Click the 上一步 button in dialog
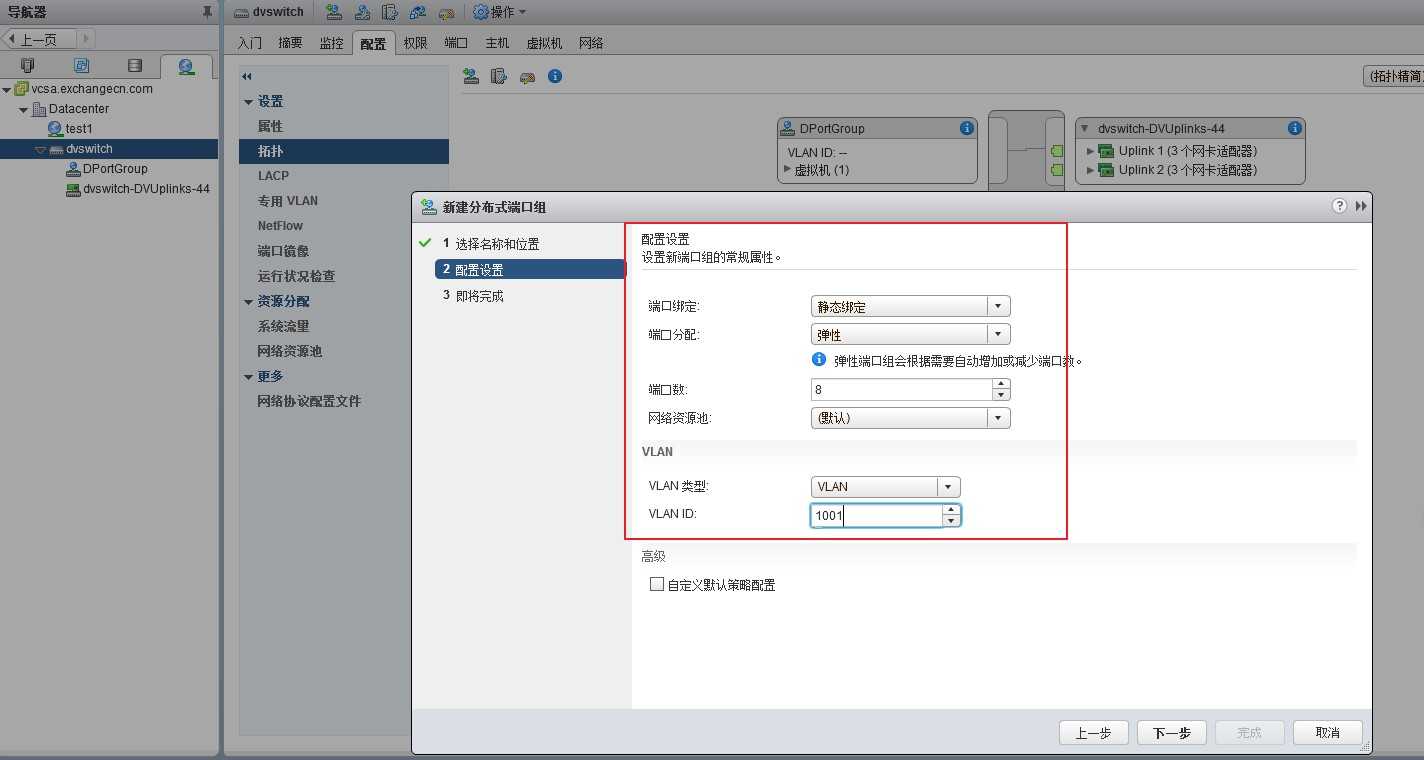Image resolution: width=1424 pixels, height=760 pixels. (x=1093, y=732)
